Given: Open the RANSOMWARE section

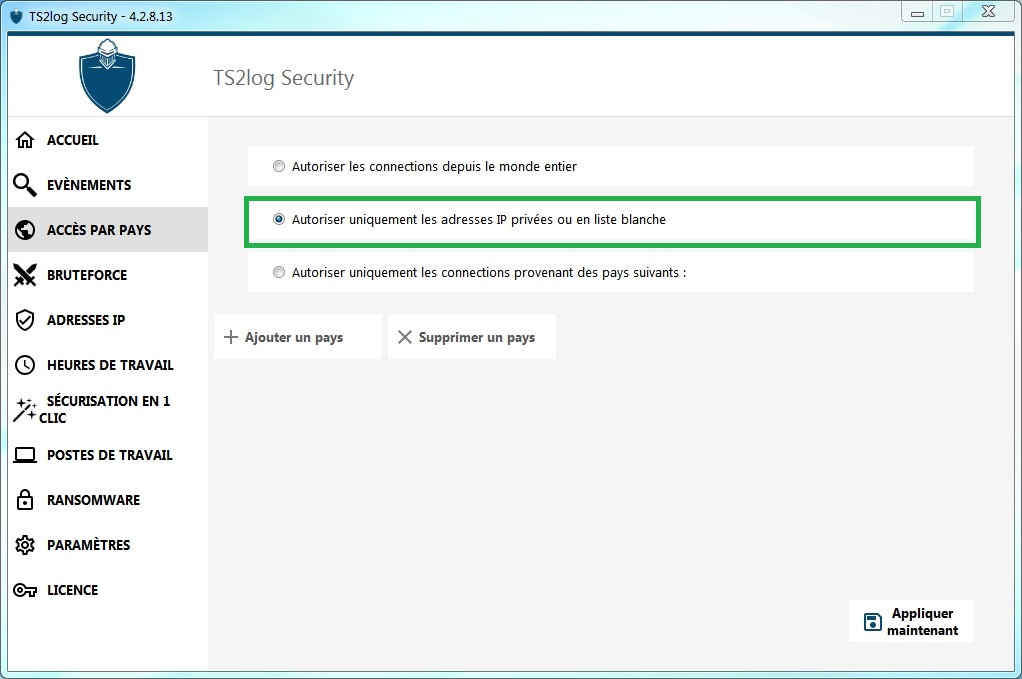Looking at the screenshot, I should (x=108, y=499).
